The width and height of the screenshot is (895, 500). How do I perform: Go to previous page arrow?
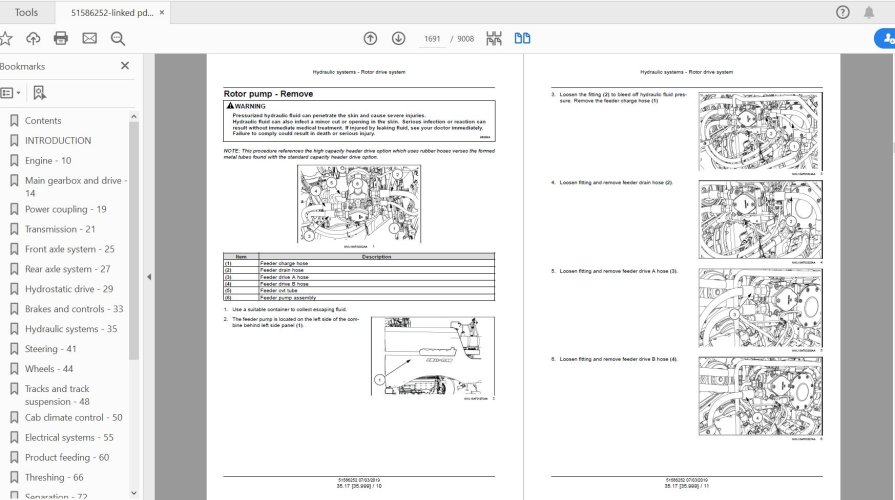370,38
